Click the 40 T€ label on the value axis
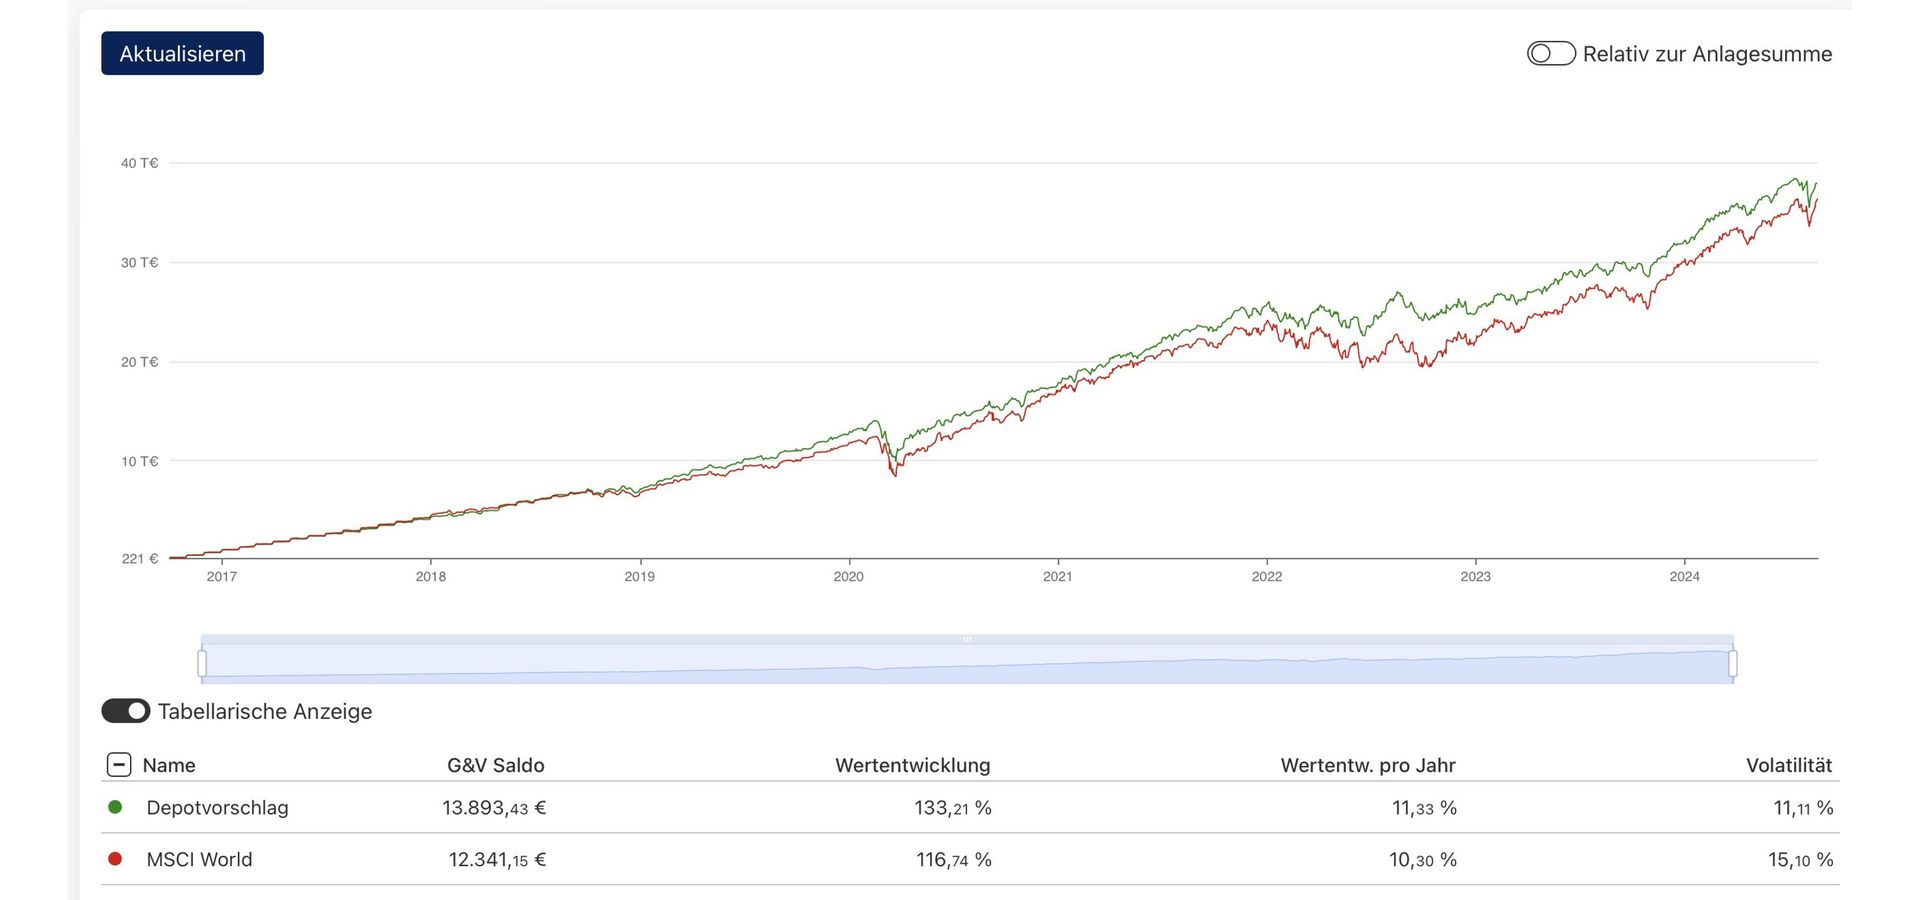 coord(139,163)
